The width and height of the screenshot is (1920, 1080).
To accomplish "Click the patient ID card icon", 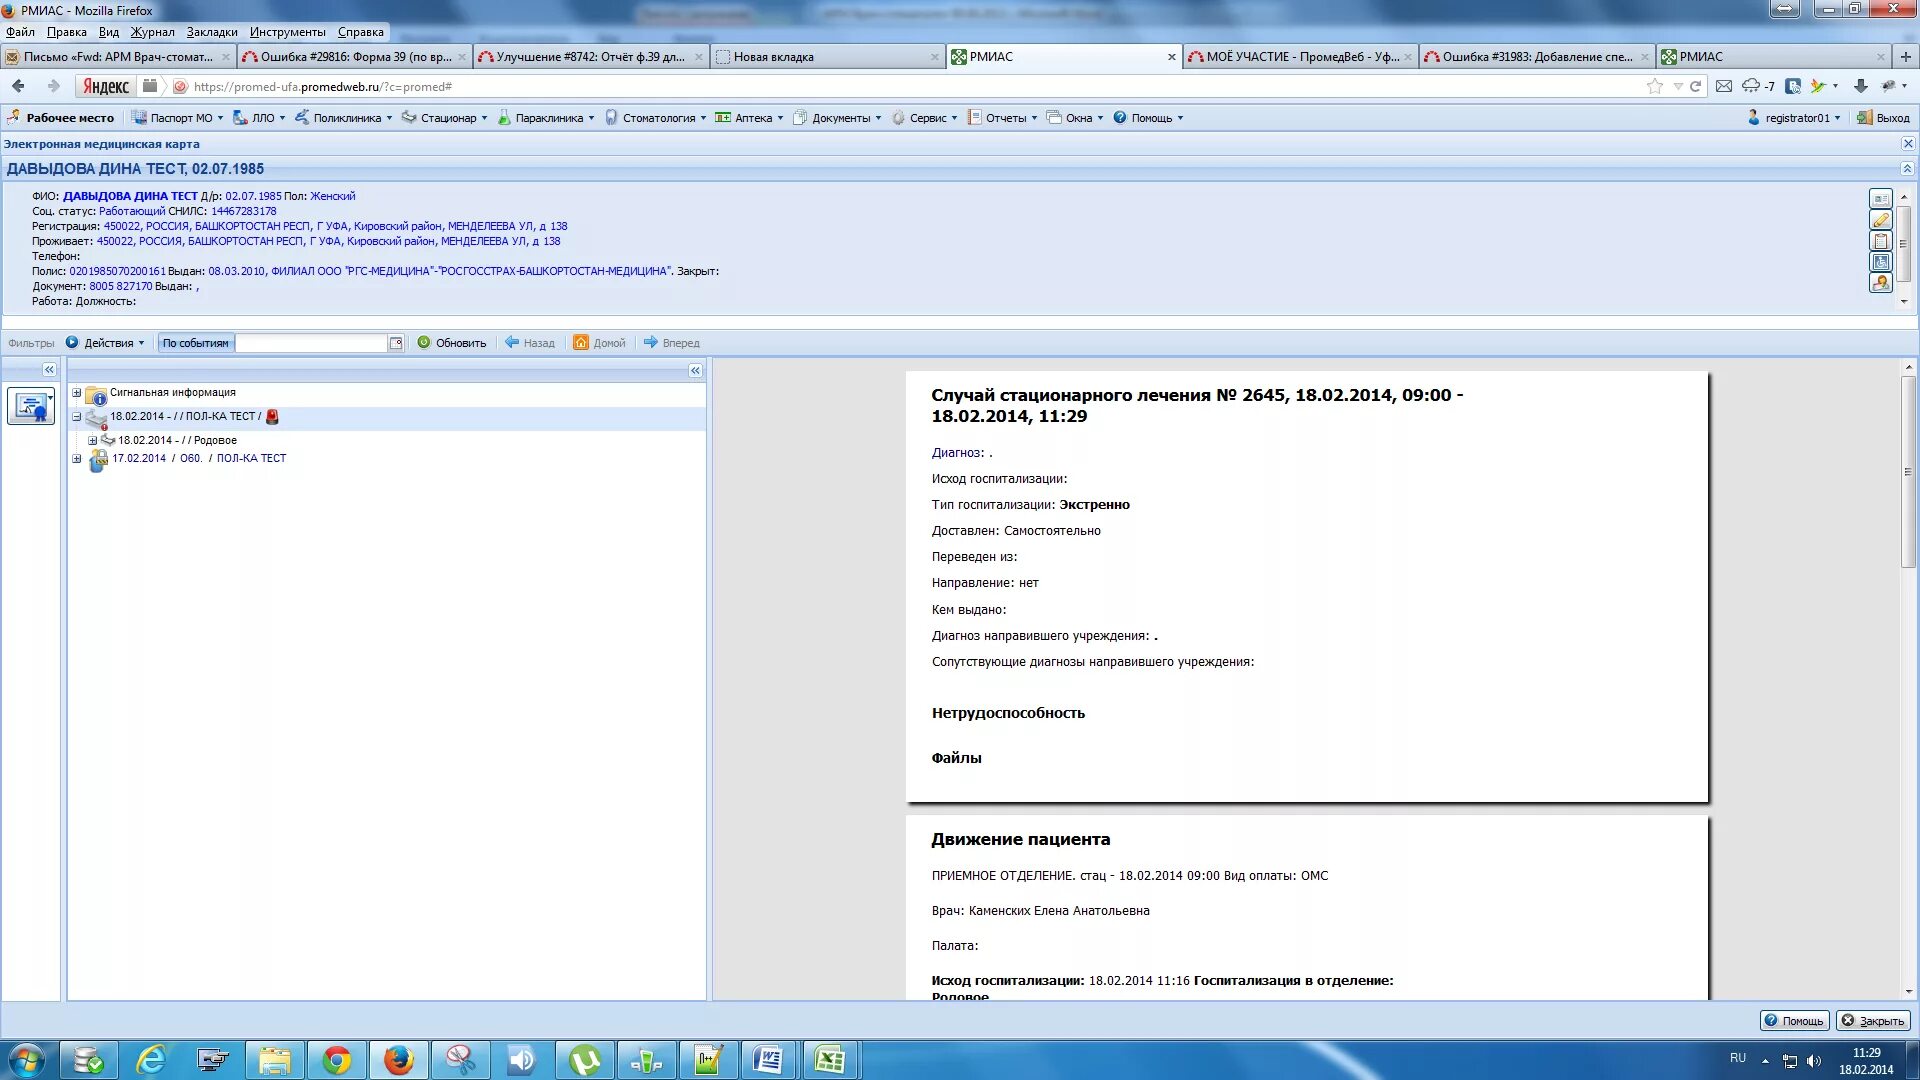I will (x=1880, y=199).
